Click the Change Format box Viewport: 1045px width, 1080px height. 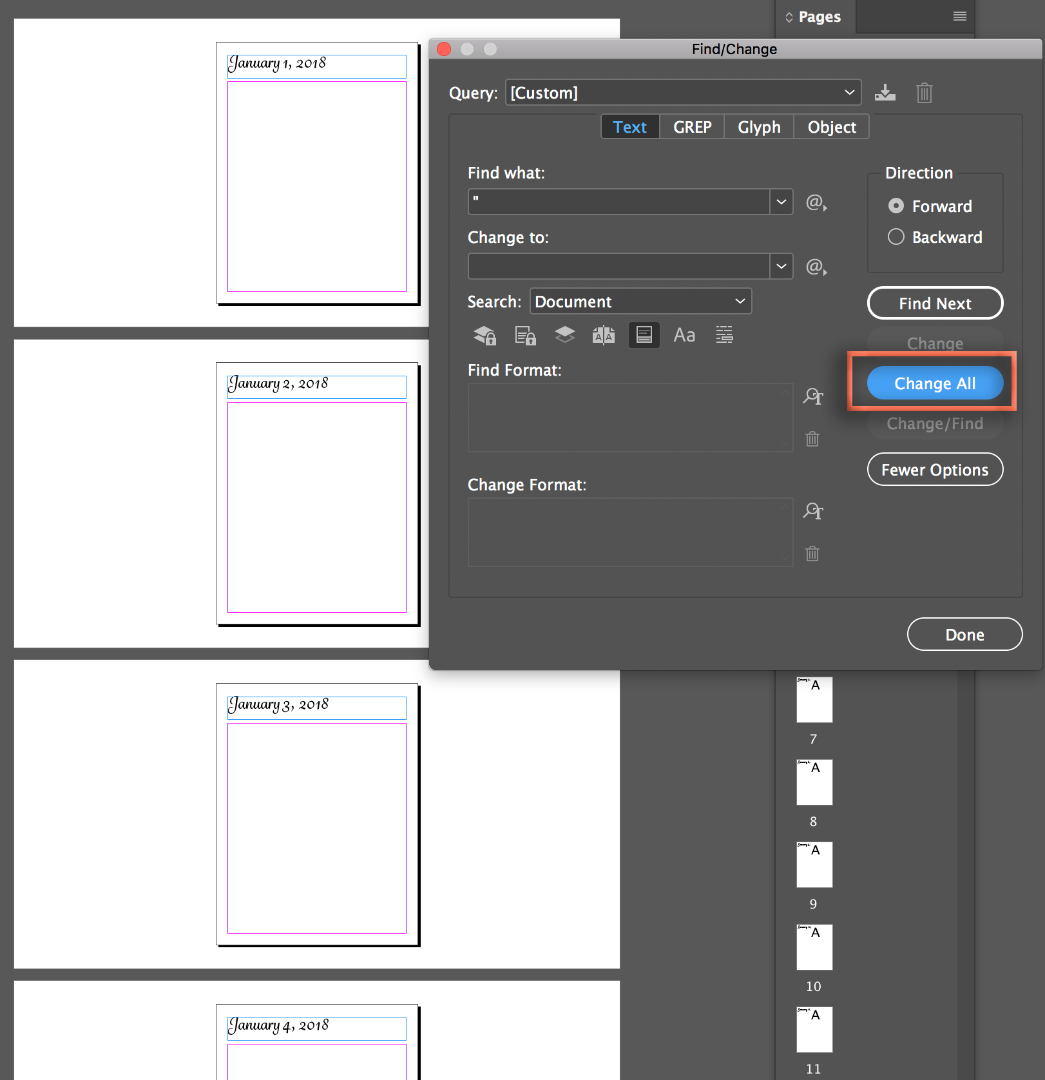630,532
